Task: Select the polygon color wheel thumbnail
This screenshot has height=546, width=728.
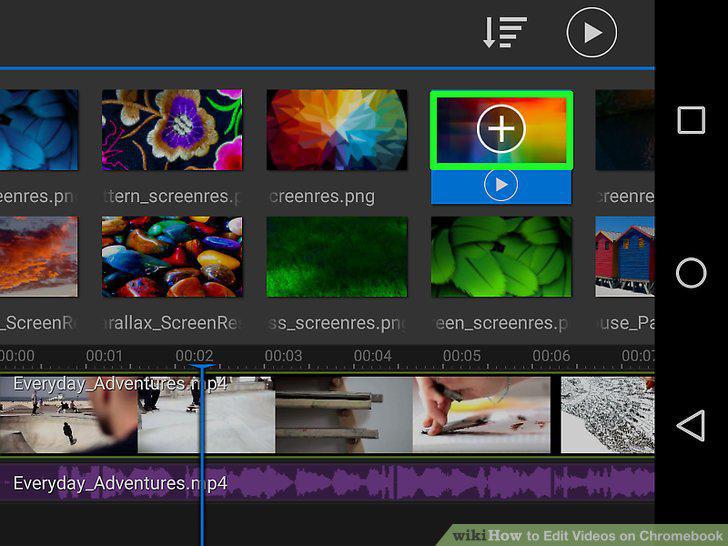Action: point(337,130)
